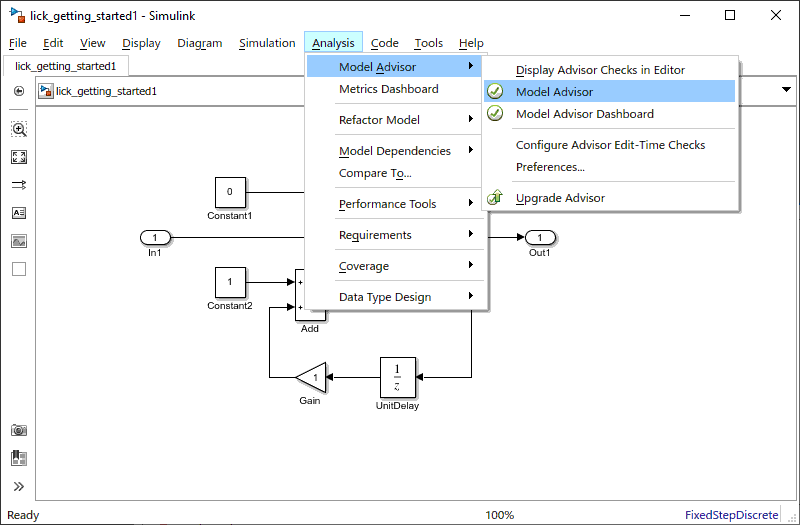Open the Diagram menu

pyautogui.click(x=199, y=43)
